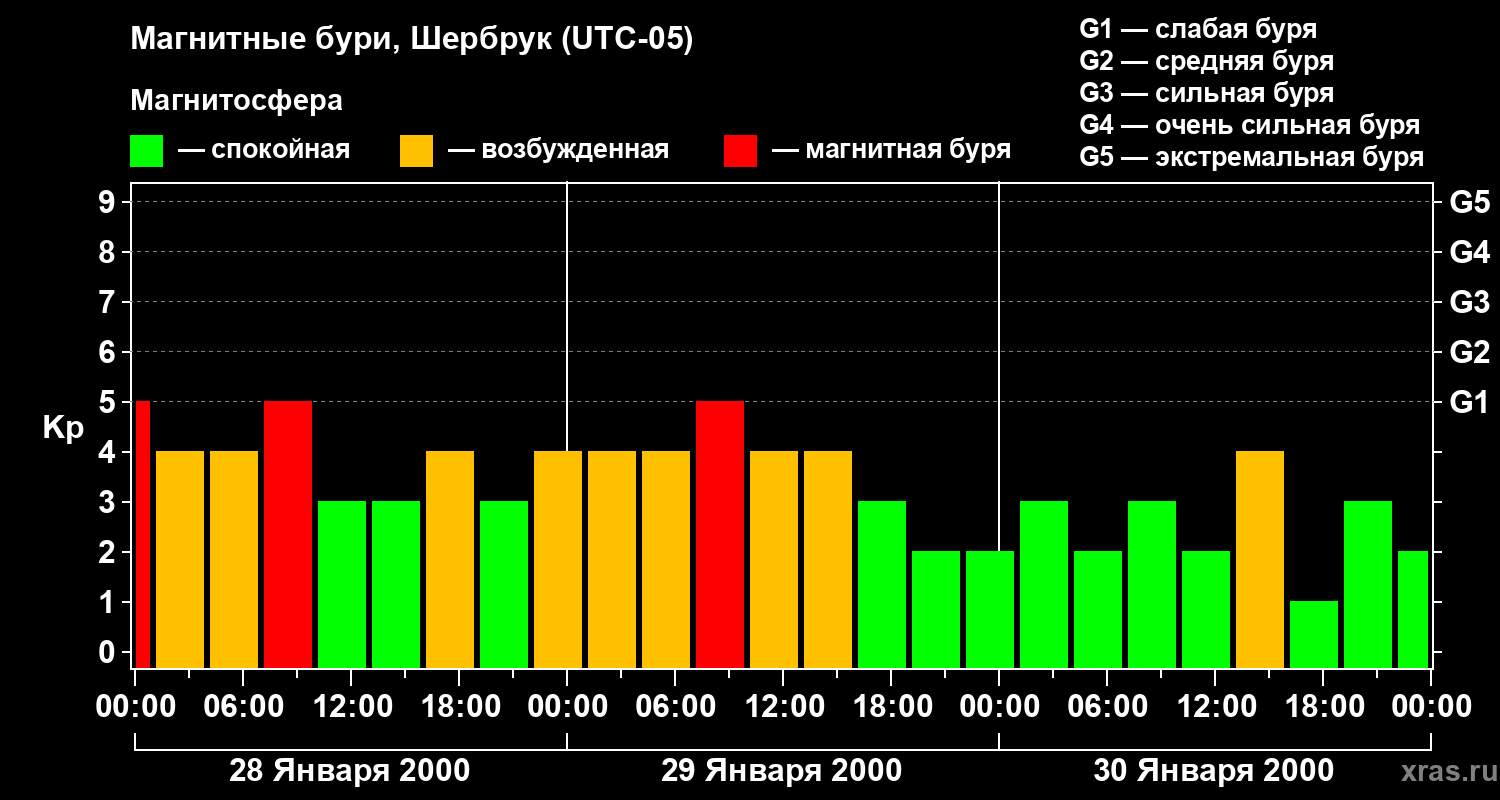Click the red Kp 5 bar on 29 January
1500x800 pixels.
720,535
